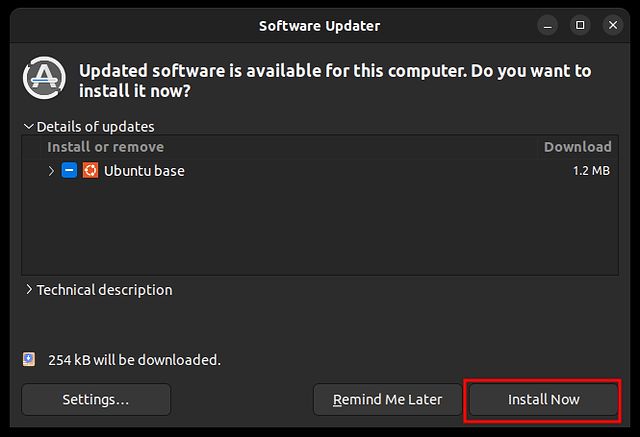Screen dimensions: 640x437
Task: Toggle the Ubuntu base checkbox
Action: coord(69,171)
